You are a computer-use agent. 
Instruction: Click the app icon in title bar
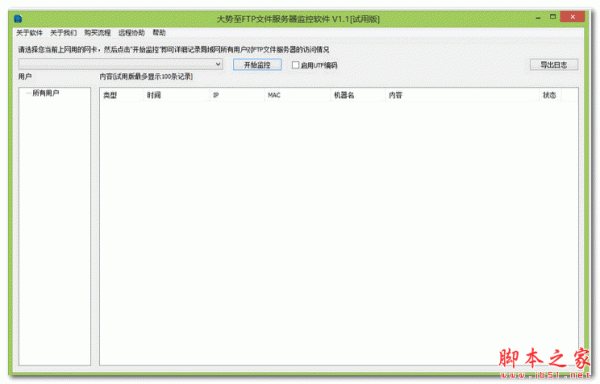coord(18,18)
